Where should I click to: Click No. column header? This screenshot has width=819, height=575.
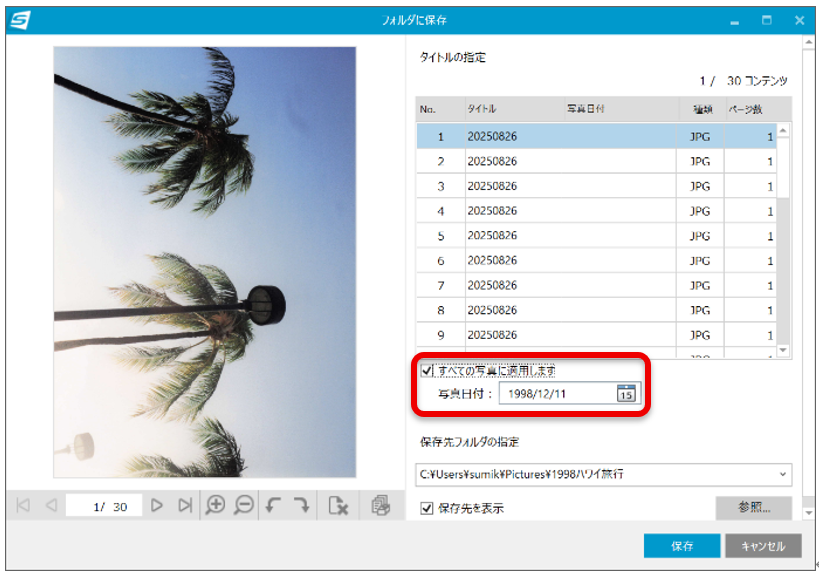[440, 109]
